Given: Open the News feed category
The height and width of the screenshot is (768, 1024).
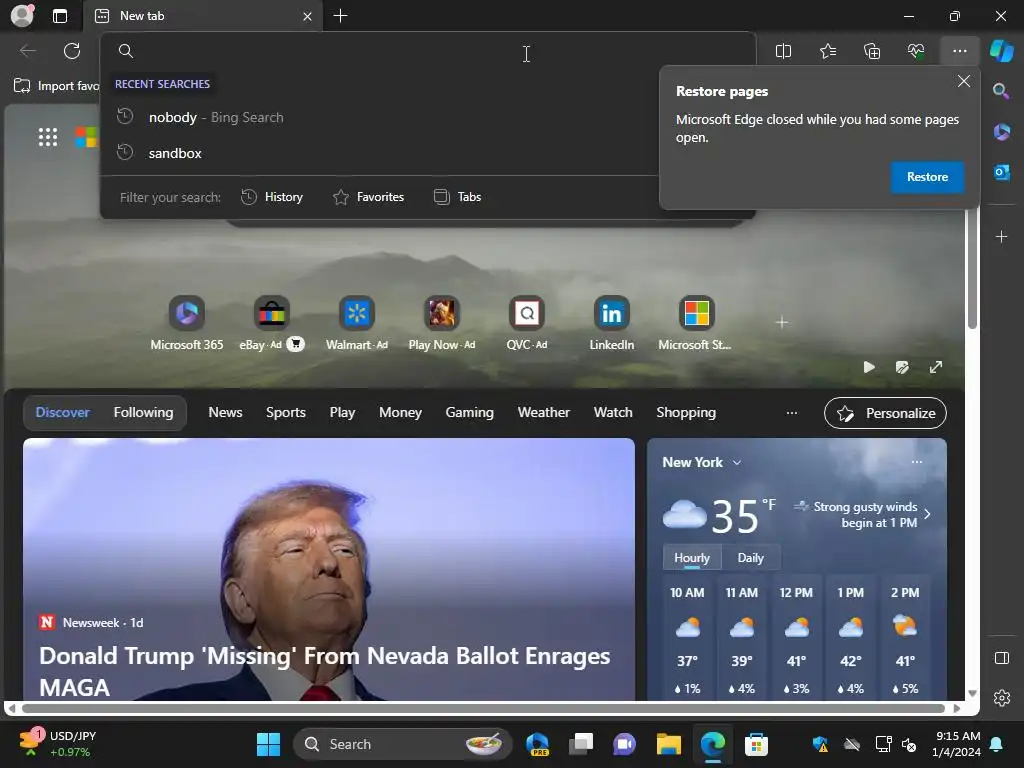Looking at the screenshot, I should click(225, 413).
